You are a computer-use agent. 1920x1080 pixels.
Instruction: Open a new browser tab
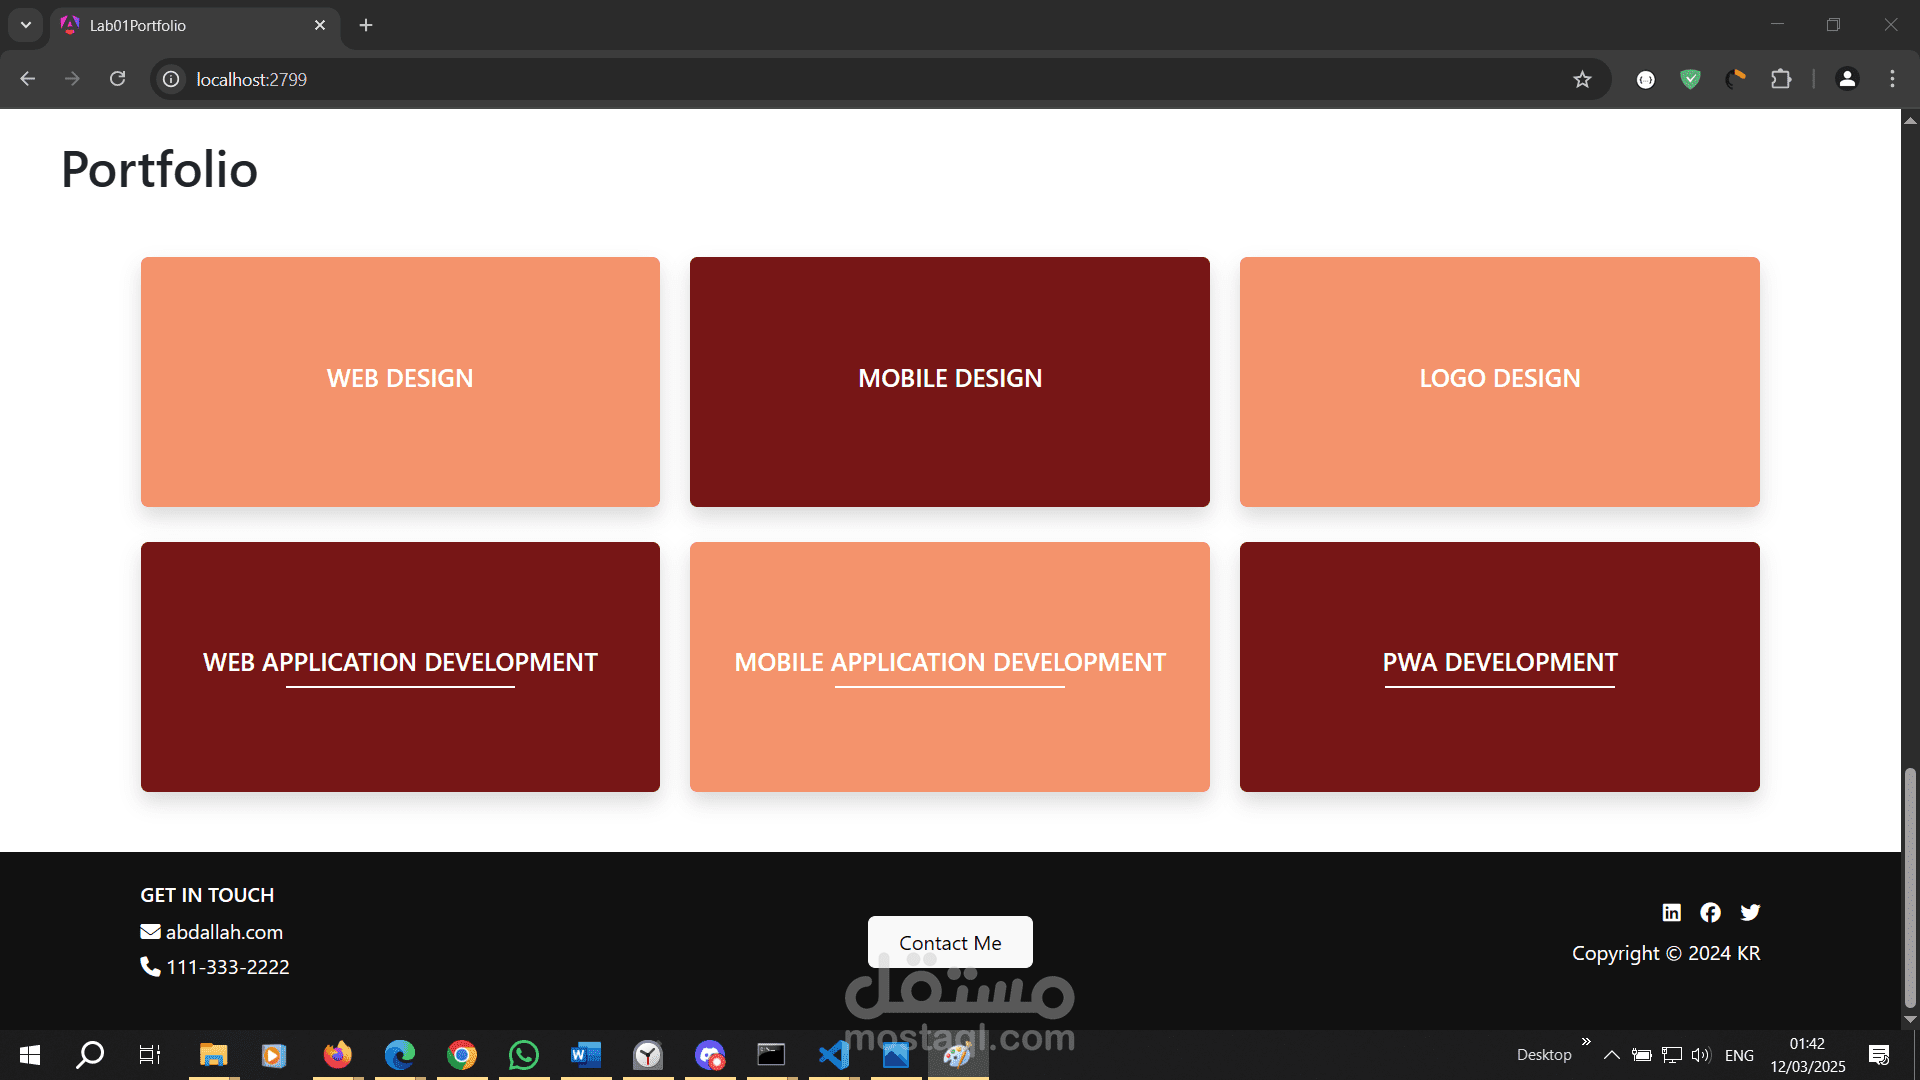click(366, 25)
